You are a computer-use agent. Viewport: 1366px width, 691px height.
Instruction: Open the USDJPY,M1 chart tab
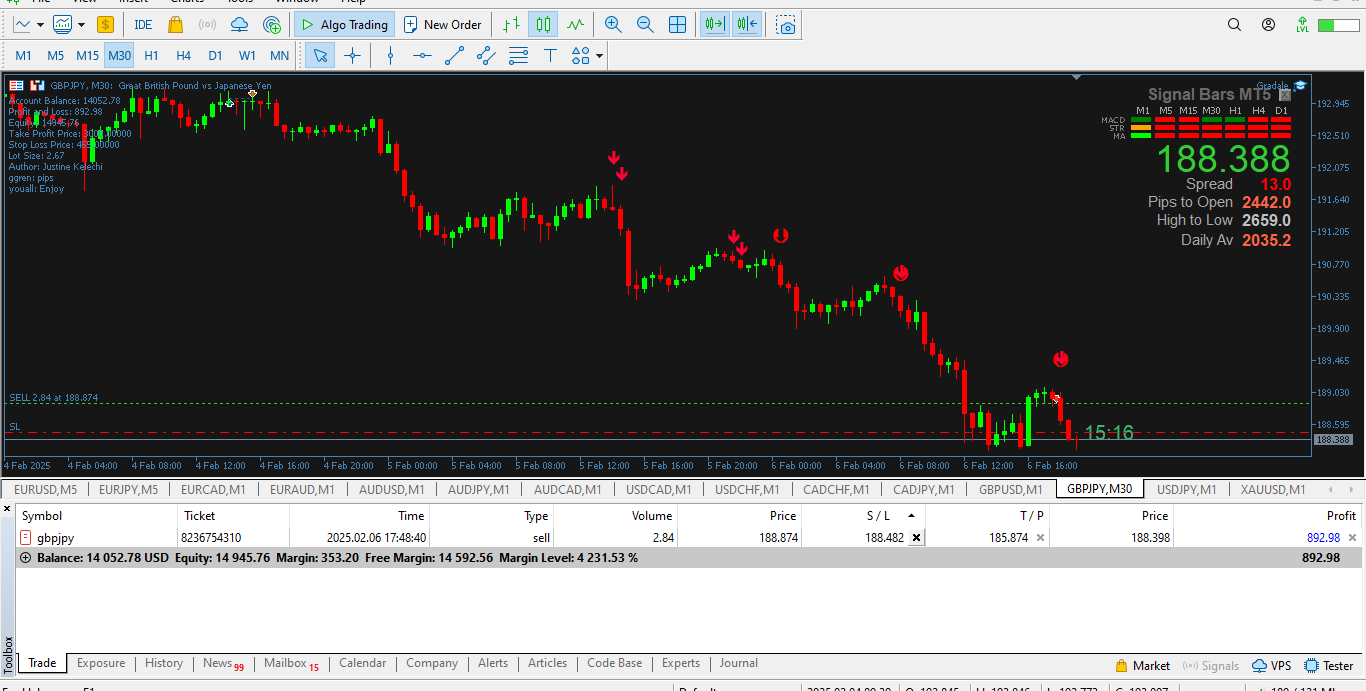pyautogui.click(x=1187, y=489)
